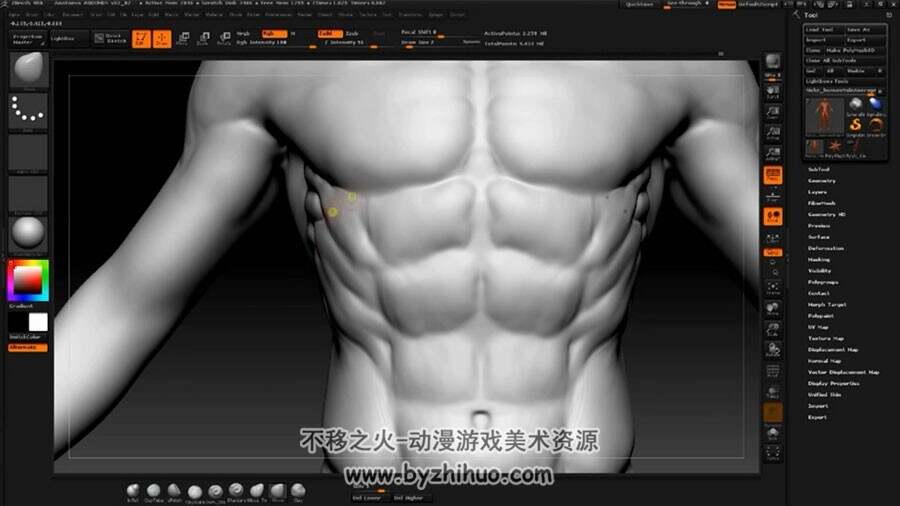Open the Document menu

tap(72, 15)
